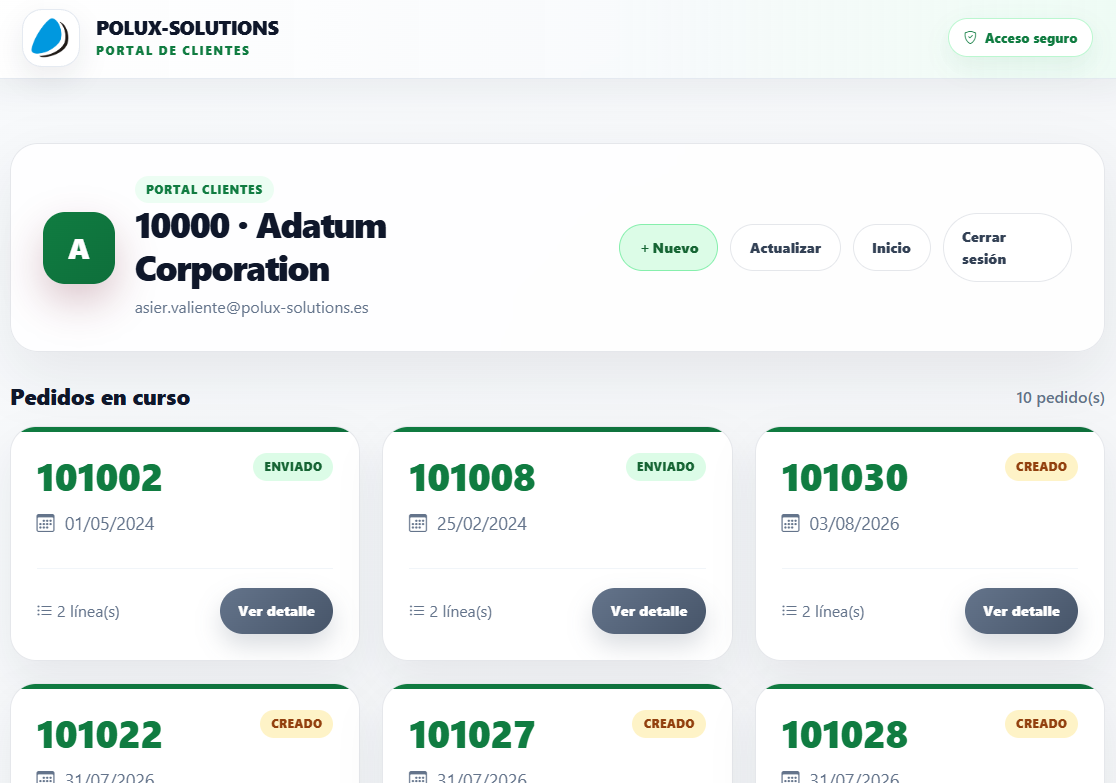Select order number 101028
Viewport: 1116px width, 783px height.
pos(845,735)
